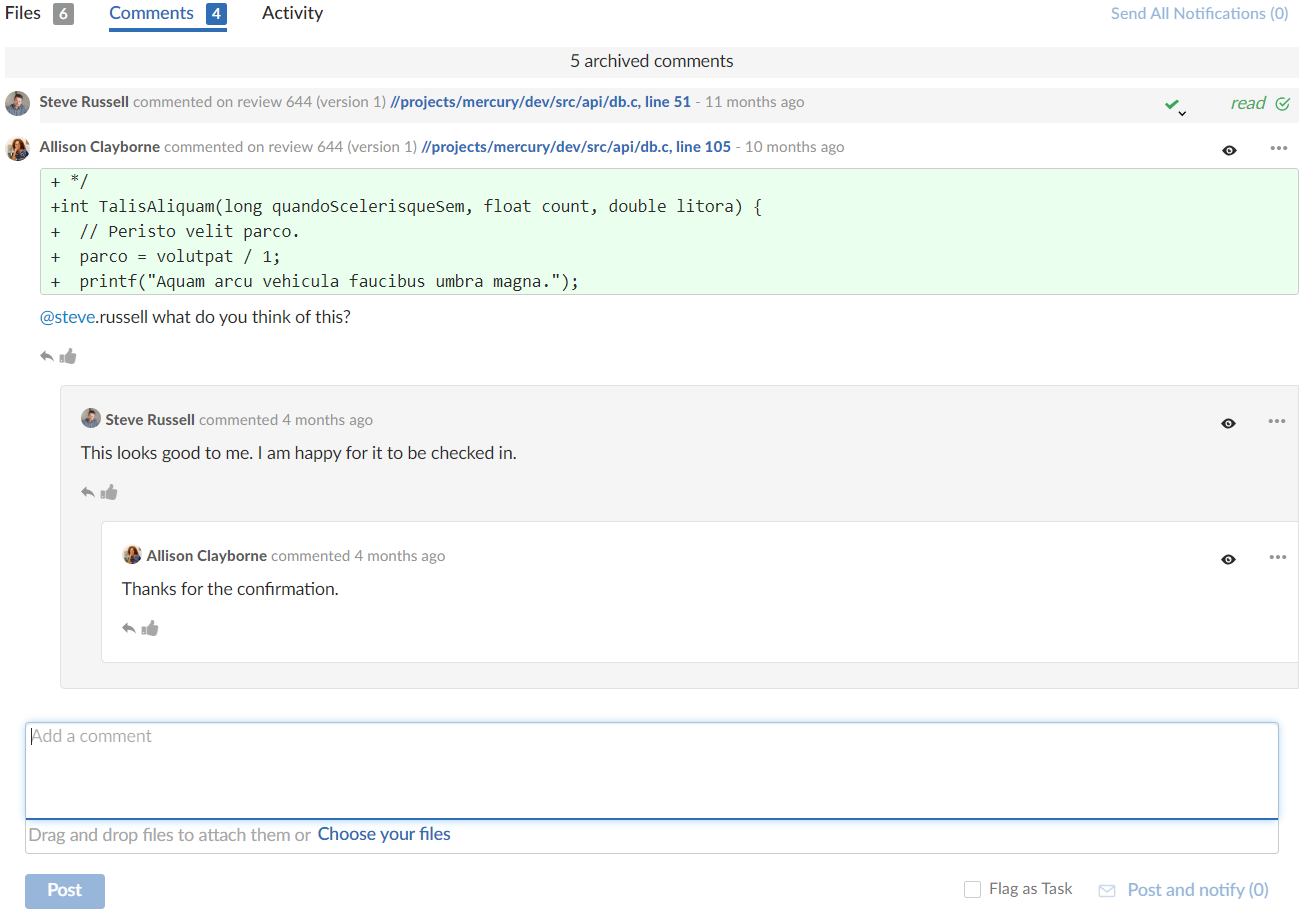Click inside the Add a comment field
The height and width of the screenshot is (922, 1307).
650,770
